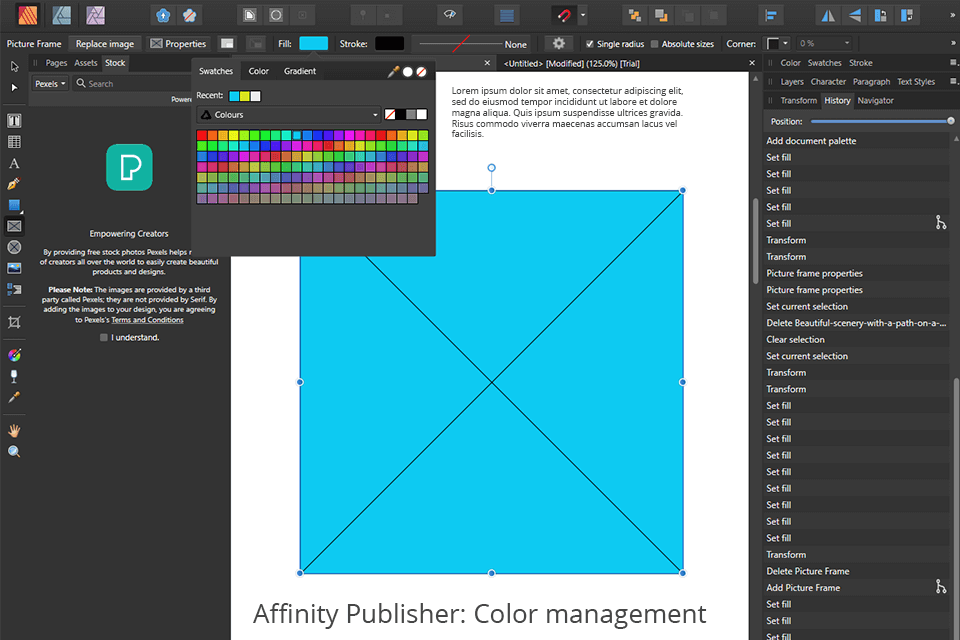Select the Place Image tool
The width and height of the screenshot is (960, 640).
point(14,268)
